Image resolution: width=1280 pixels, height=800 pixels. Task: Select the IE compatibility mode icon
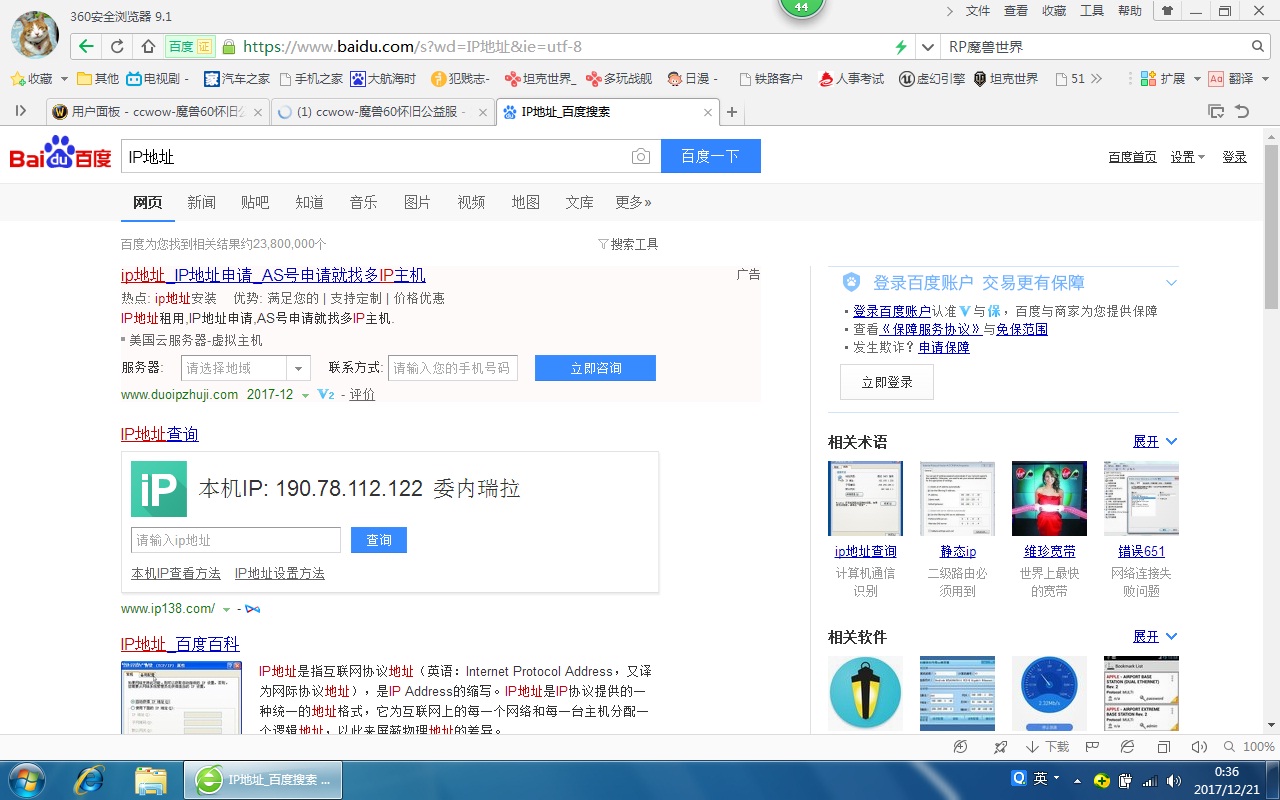1127,746
